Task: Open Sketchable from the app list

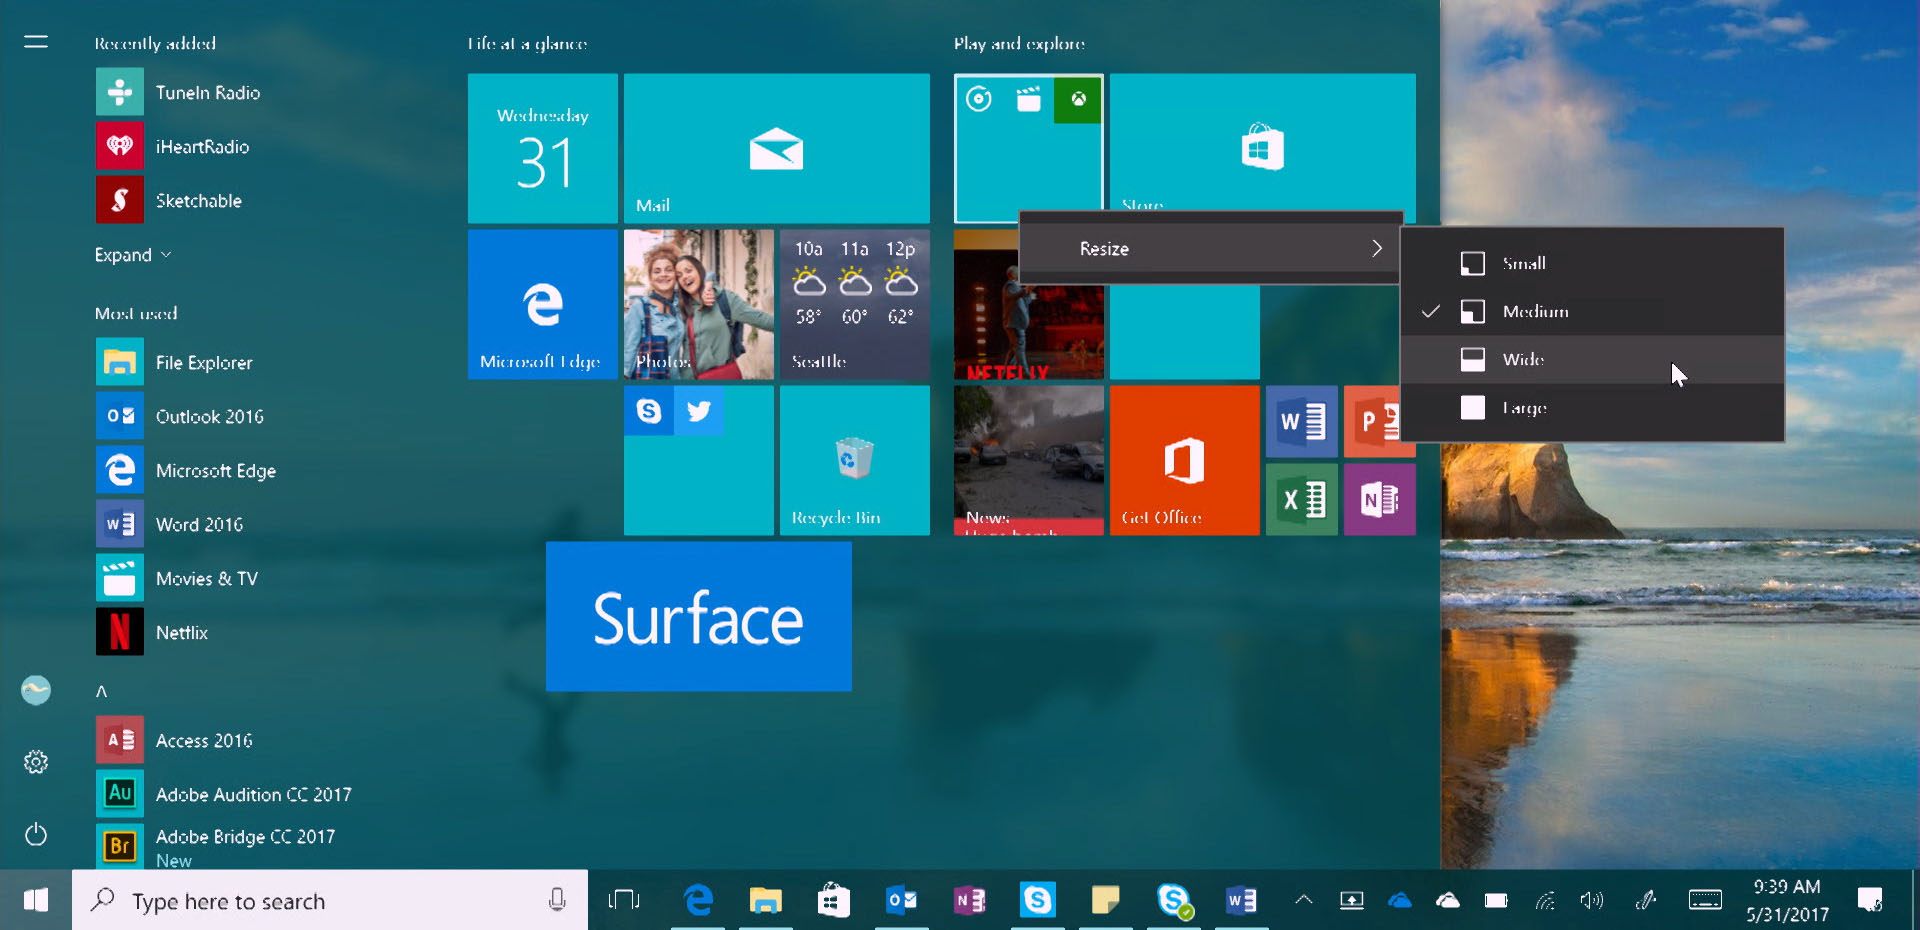Action: [x=198, y=200]
